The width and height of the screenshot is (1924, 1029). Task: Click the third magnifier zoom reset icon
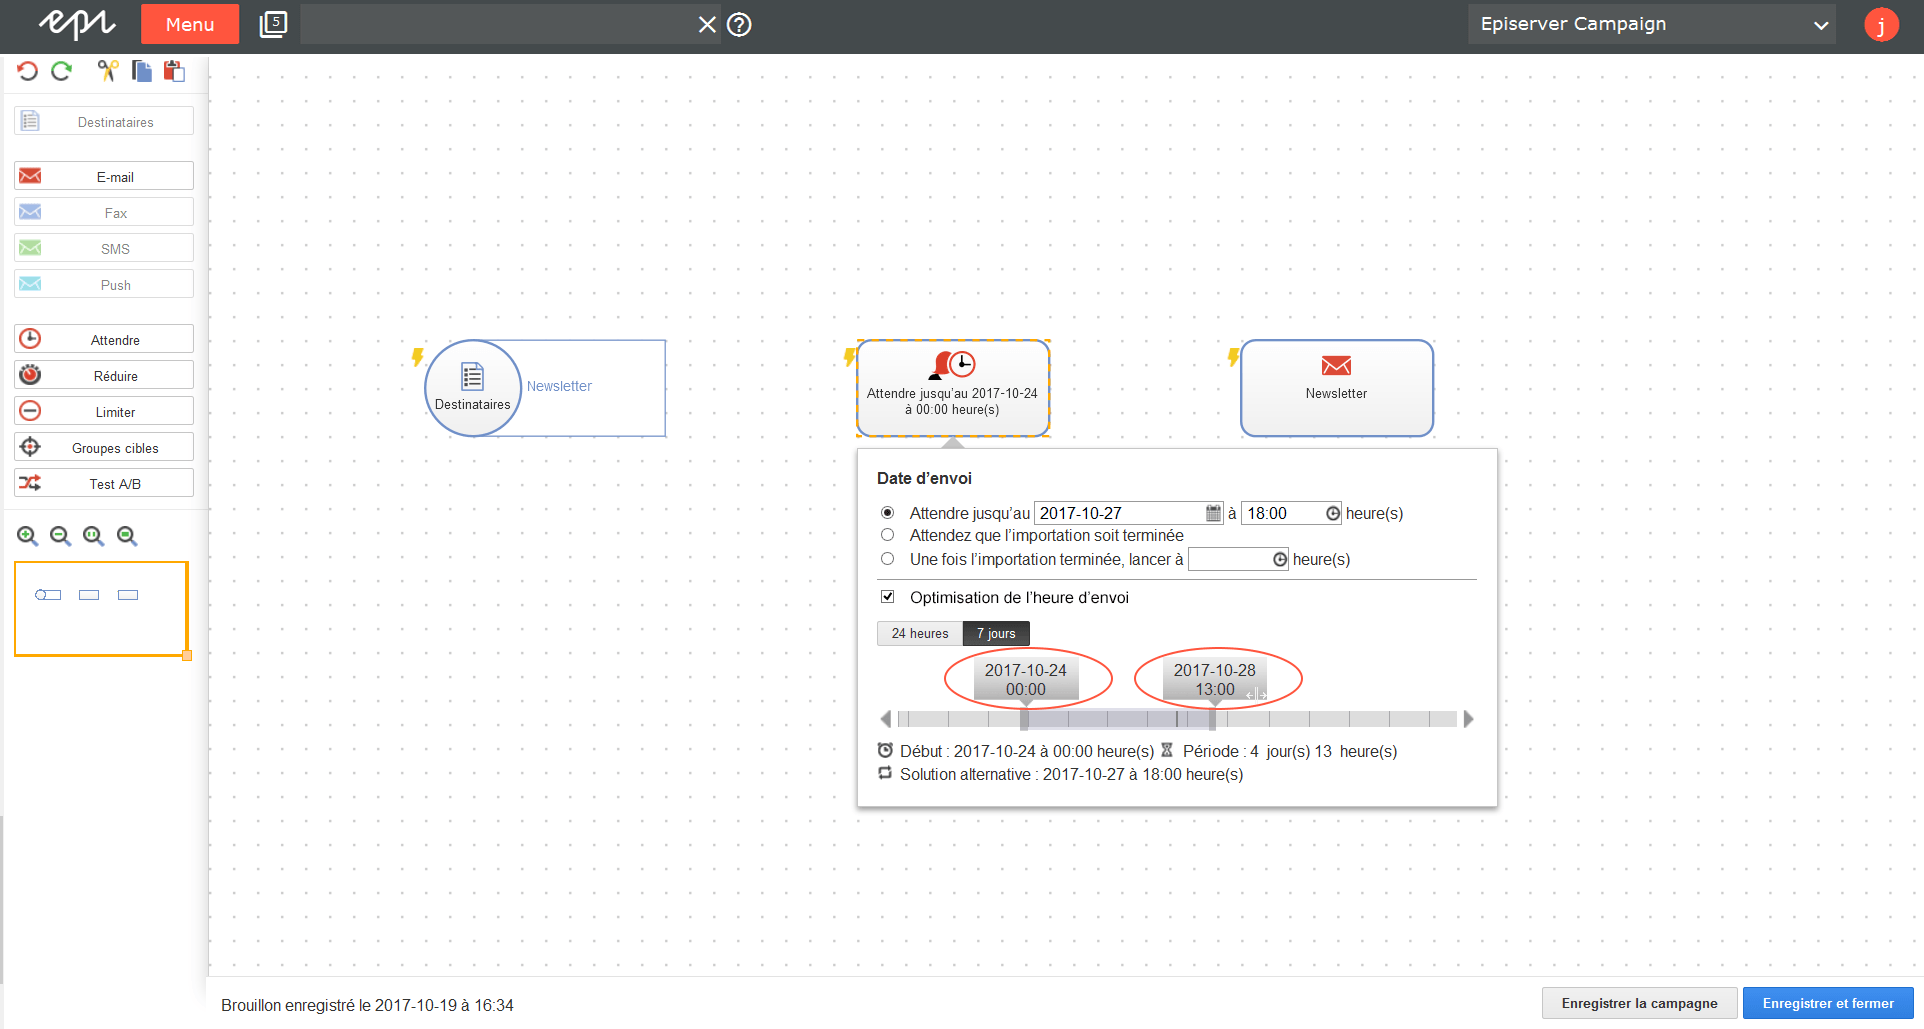tap(94, 536)
